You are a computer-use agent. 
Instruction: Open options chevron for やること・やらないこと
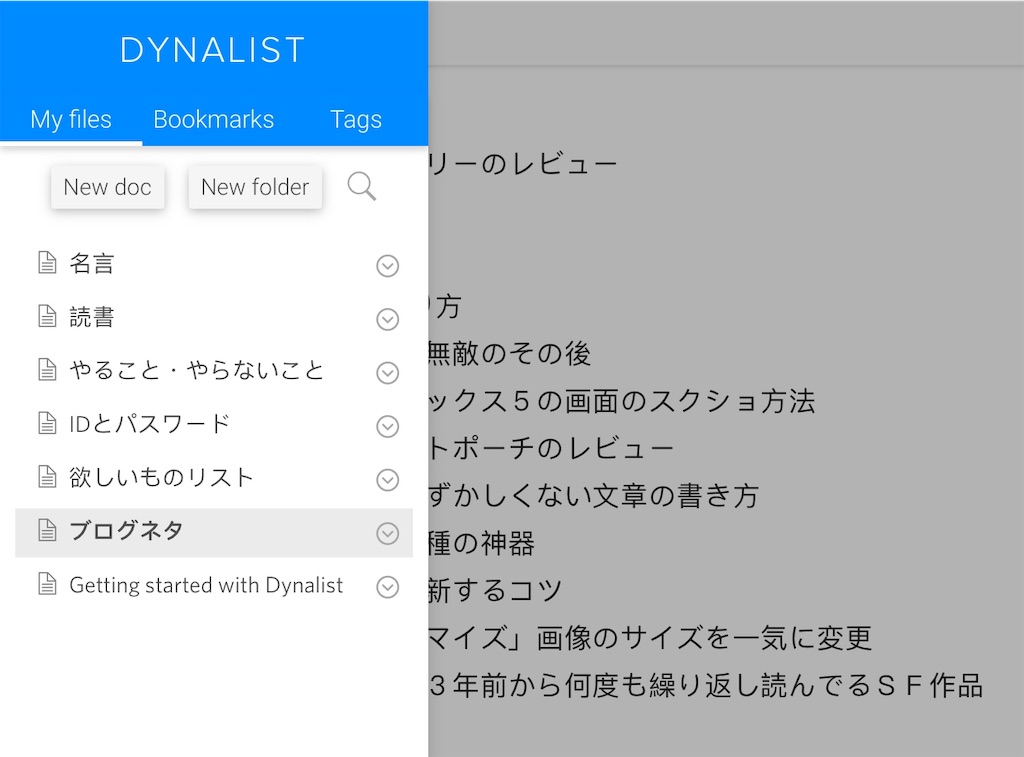(387, 373)
